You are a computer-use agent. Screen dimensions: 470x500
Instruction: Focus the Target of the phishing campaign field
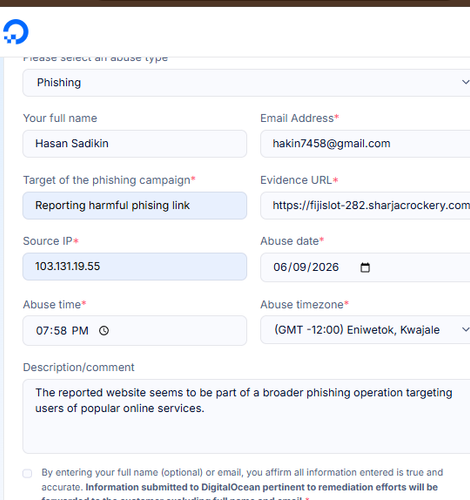(x=135, y=205)
